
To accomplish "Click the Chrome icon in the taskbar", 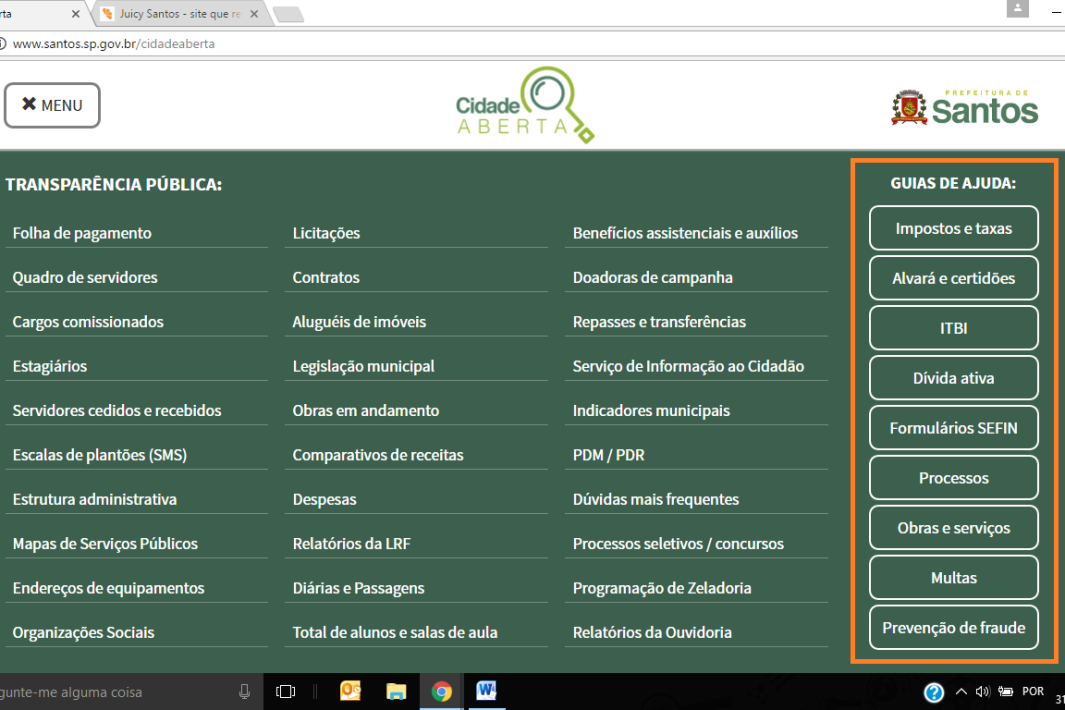I will 441,691.
